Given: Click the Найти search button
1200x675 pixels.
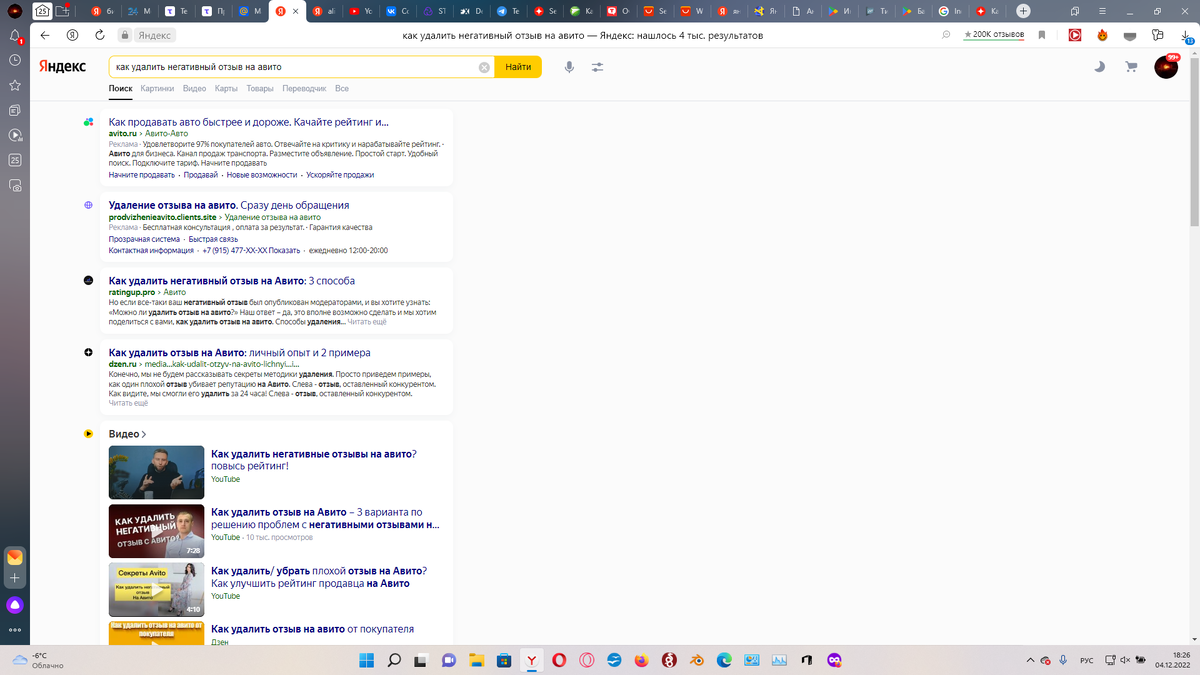Looking at the screenshot, I should coord(518,67).
